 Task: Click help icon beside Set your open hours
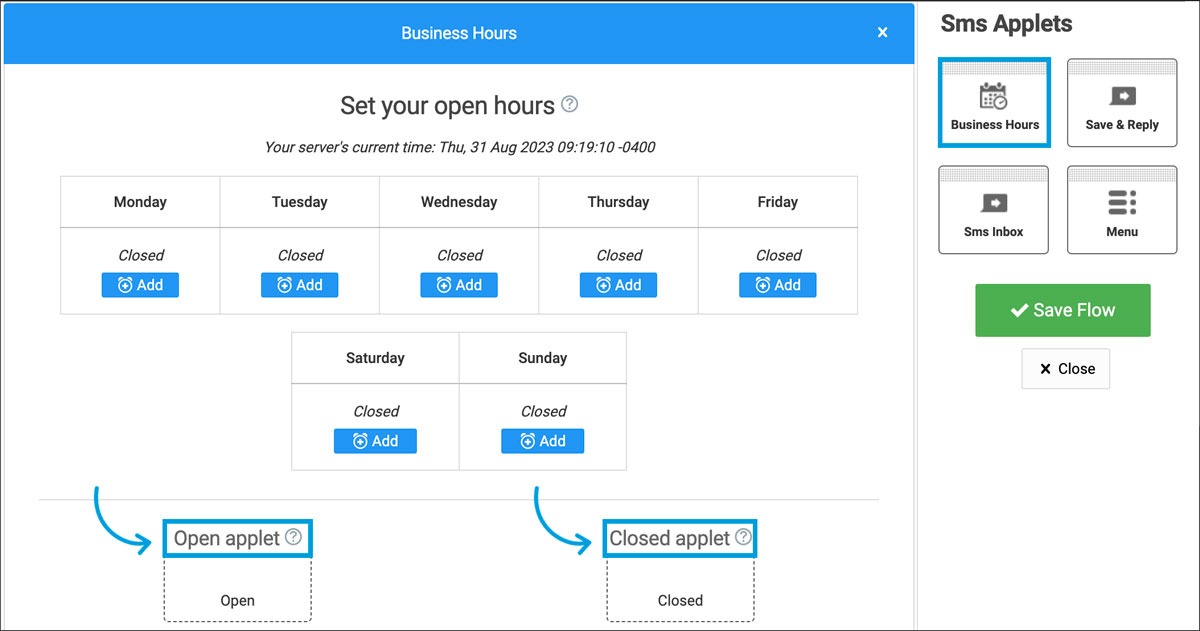(570, 104)
